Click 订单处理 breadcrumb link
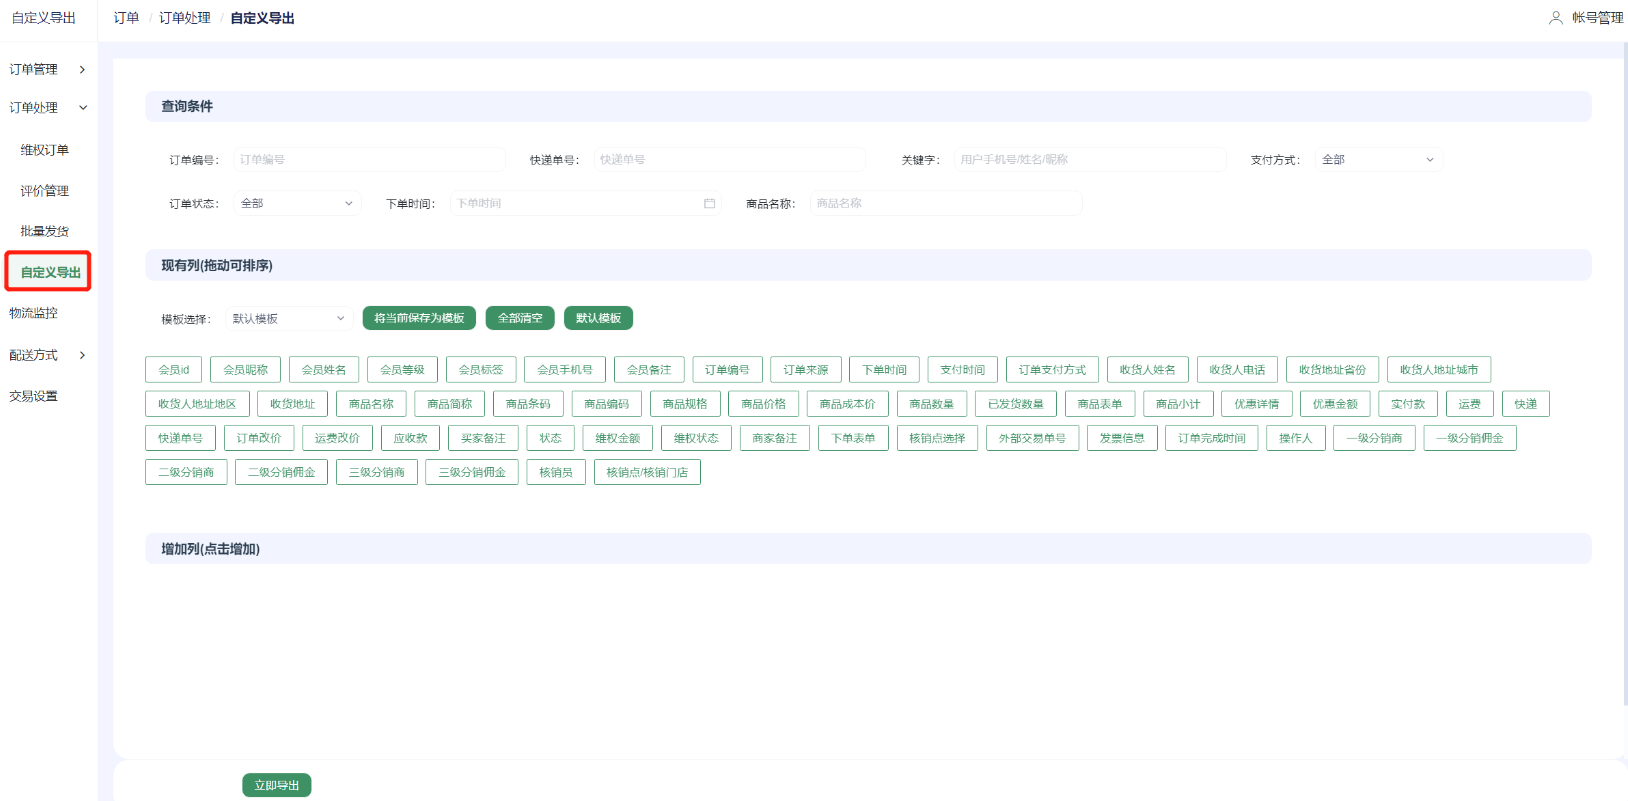The image size is (1628, 801). pyautogui.click(x=185, y=18)
